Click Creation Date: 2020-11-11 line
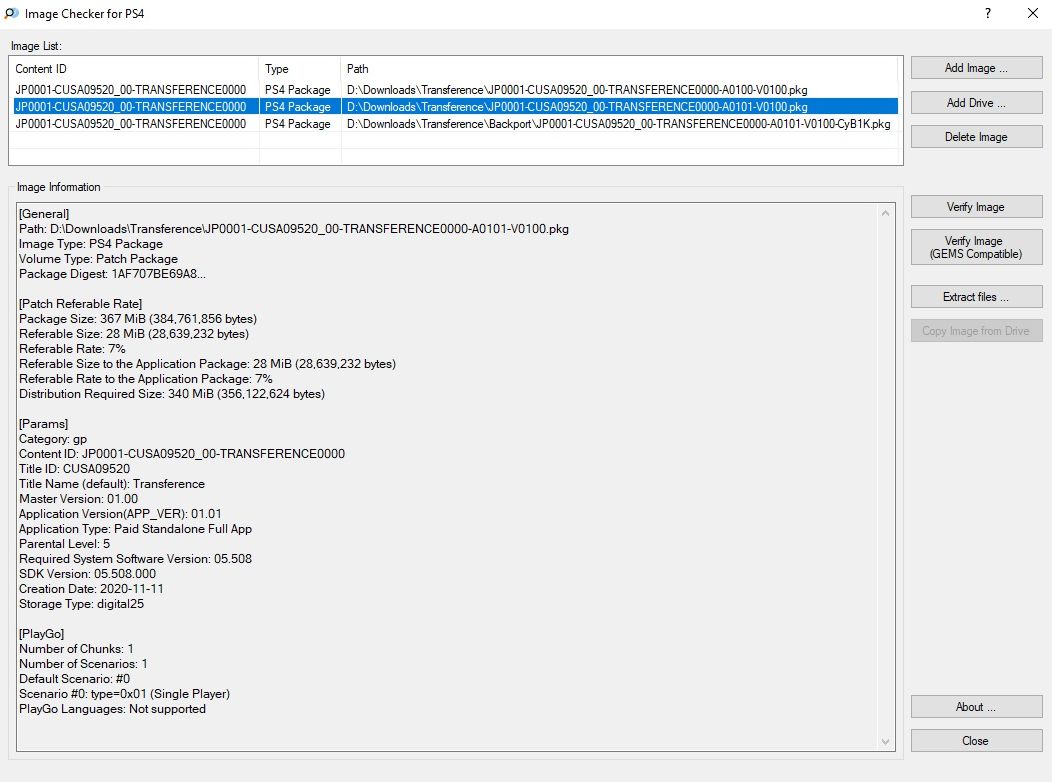1052x782 pixels. [91, 589]
